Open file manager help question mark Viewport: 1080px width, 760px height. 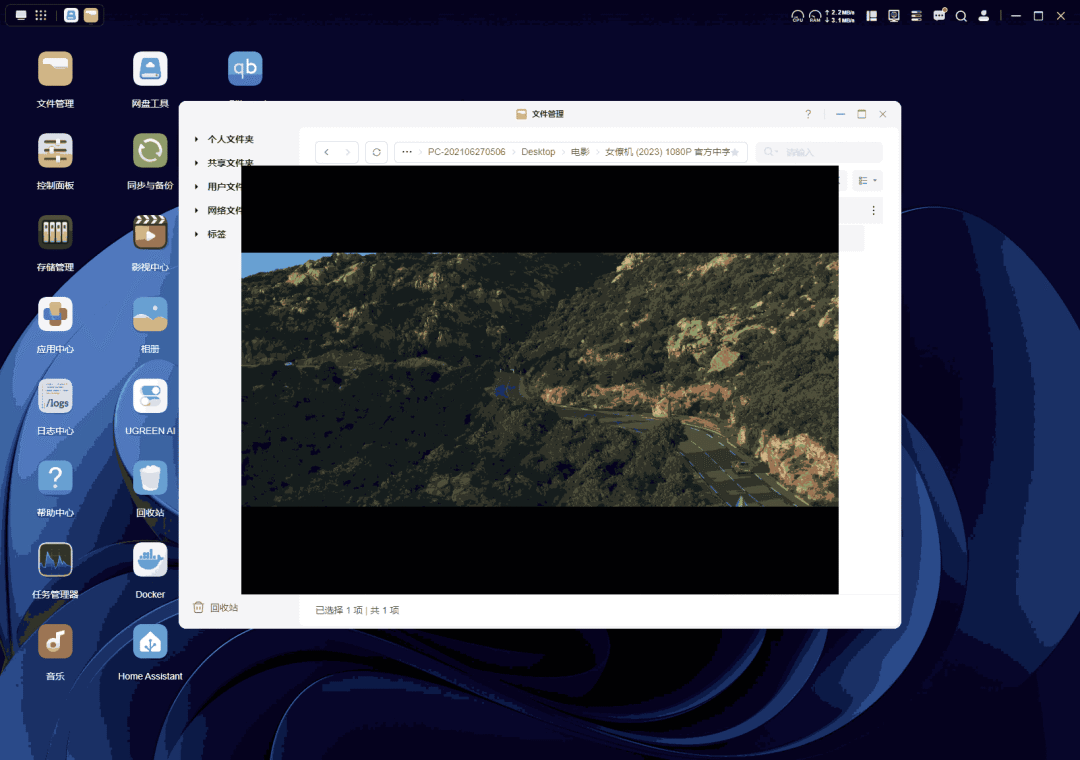click(x=808, y=114)
